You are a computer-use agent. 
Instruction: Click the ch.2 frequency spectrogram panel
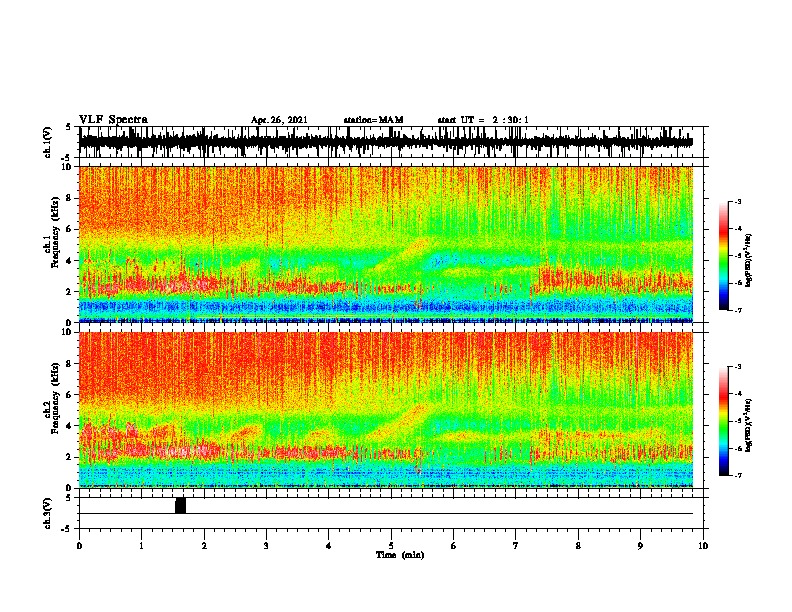(386, 410)
